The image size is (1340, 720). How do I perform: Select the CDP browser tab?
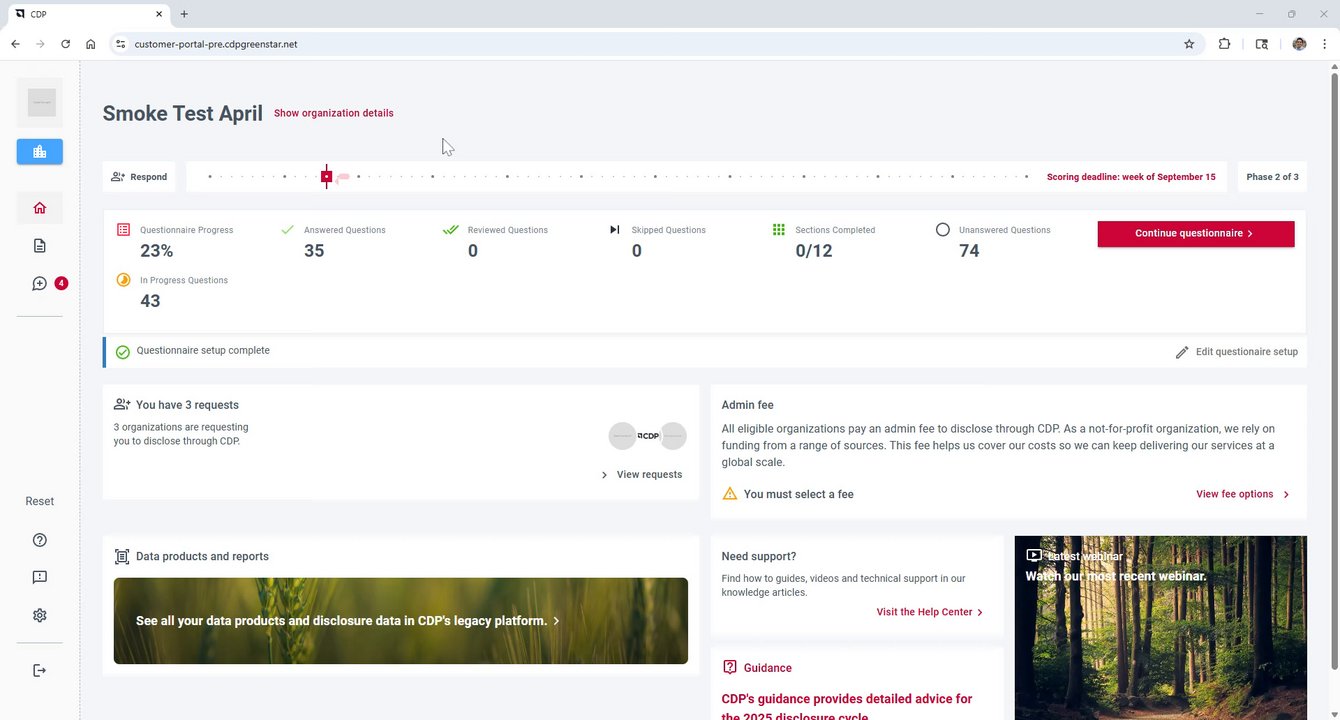pyautogui.click(x=88, y=14)
